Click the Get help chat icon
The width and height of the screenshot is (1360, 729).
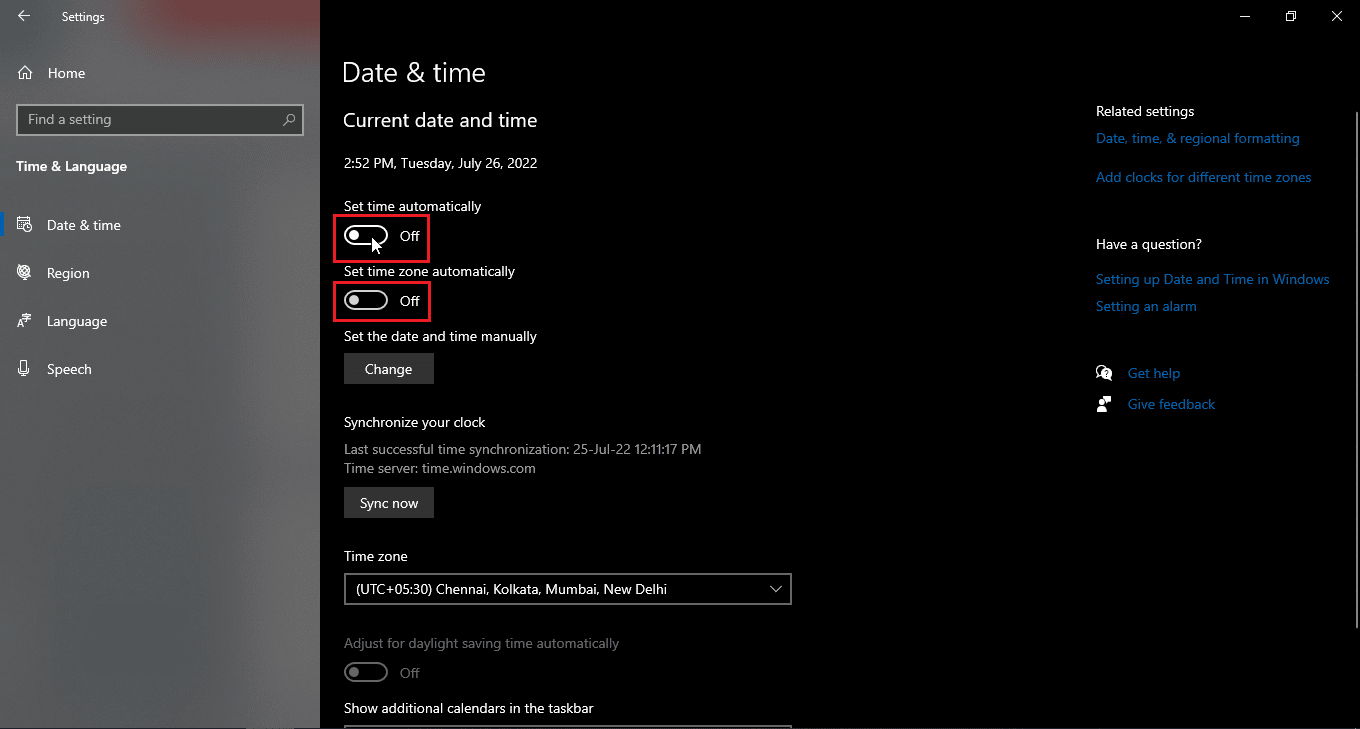tap(1104, 373)
